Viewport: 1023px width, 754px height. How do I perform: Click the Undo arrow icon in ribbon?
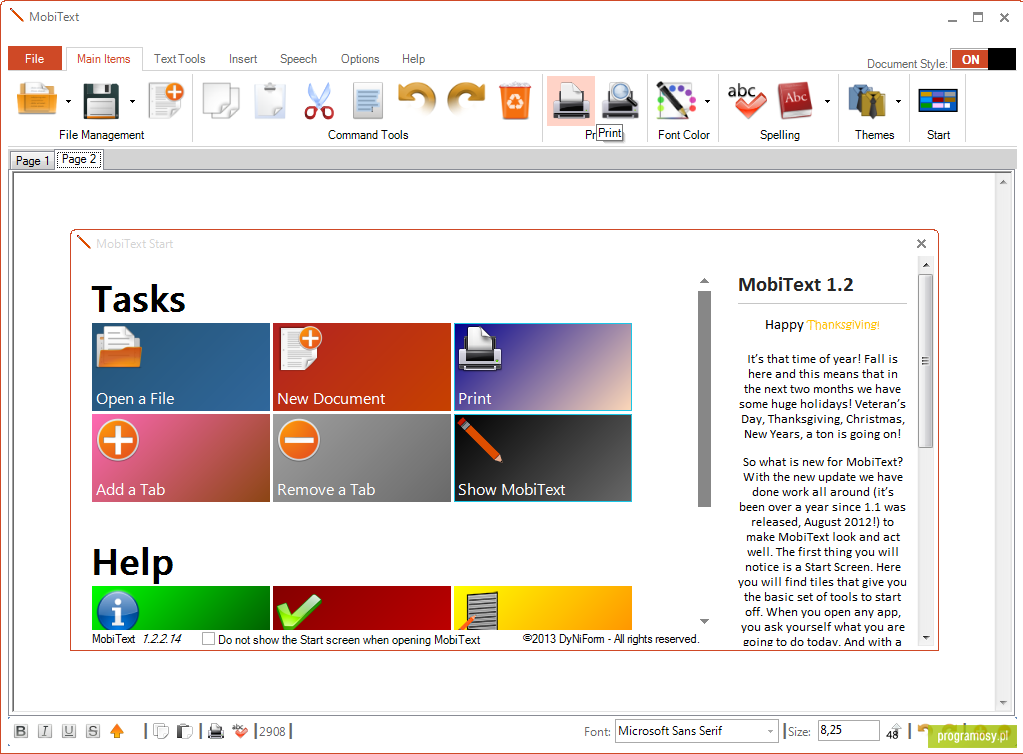417,99
